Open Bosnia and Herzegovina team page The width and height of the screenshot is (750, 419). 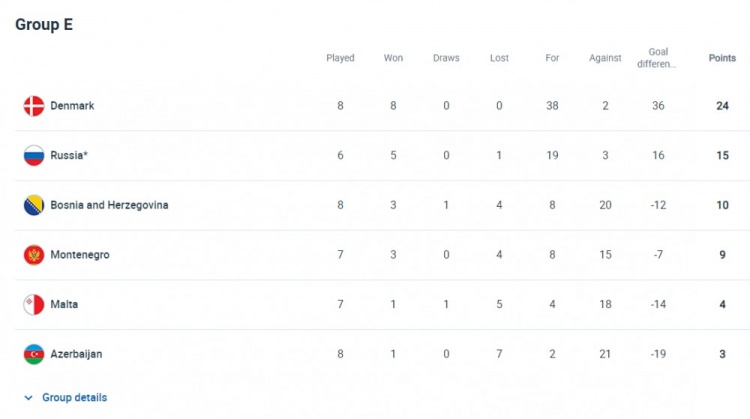click(x=109, y=205)
